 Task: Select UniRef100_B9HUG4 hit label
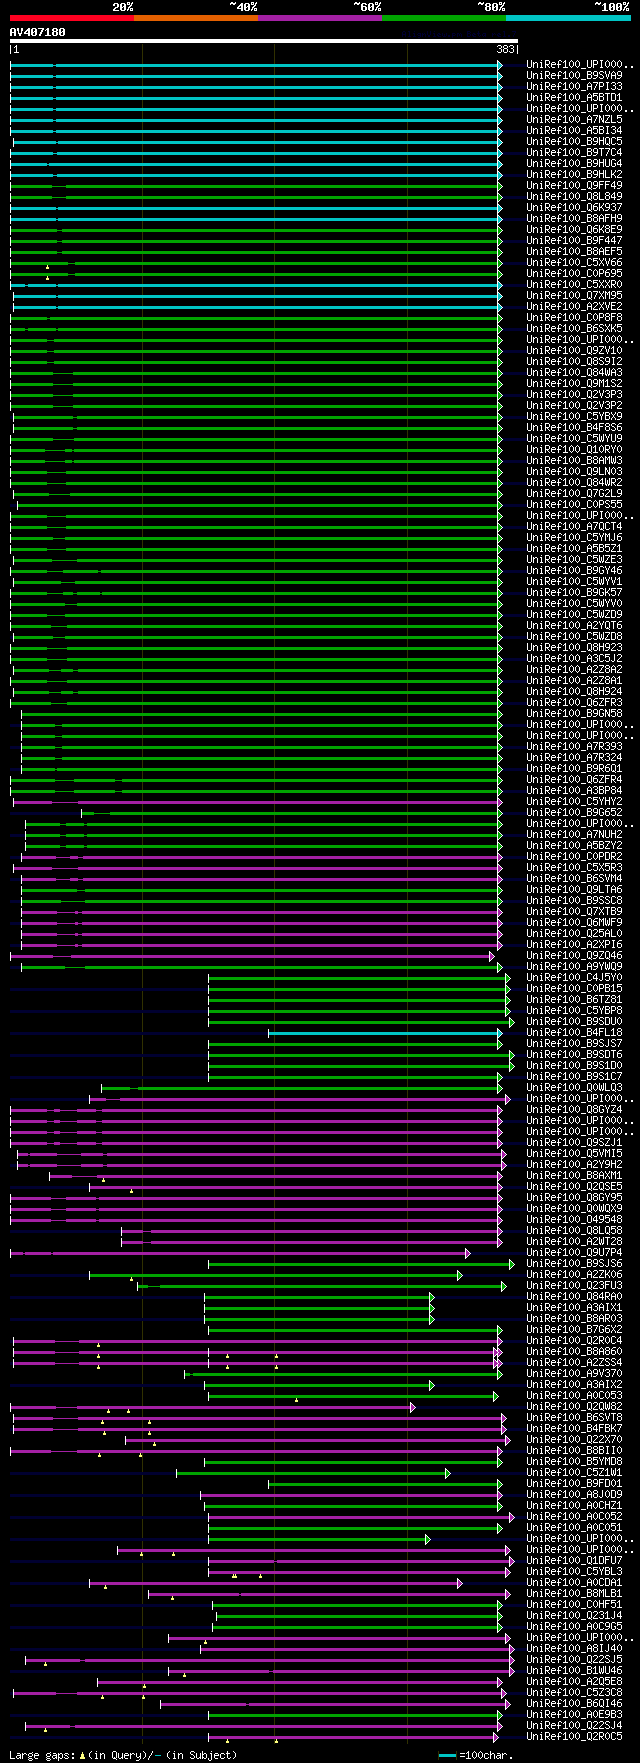pos(574,163)
